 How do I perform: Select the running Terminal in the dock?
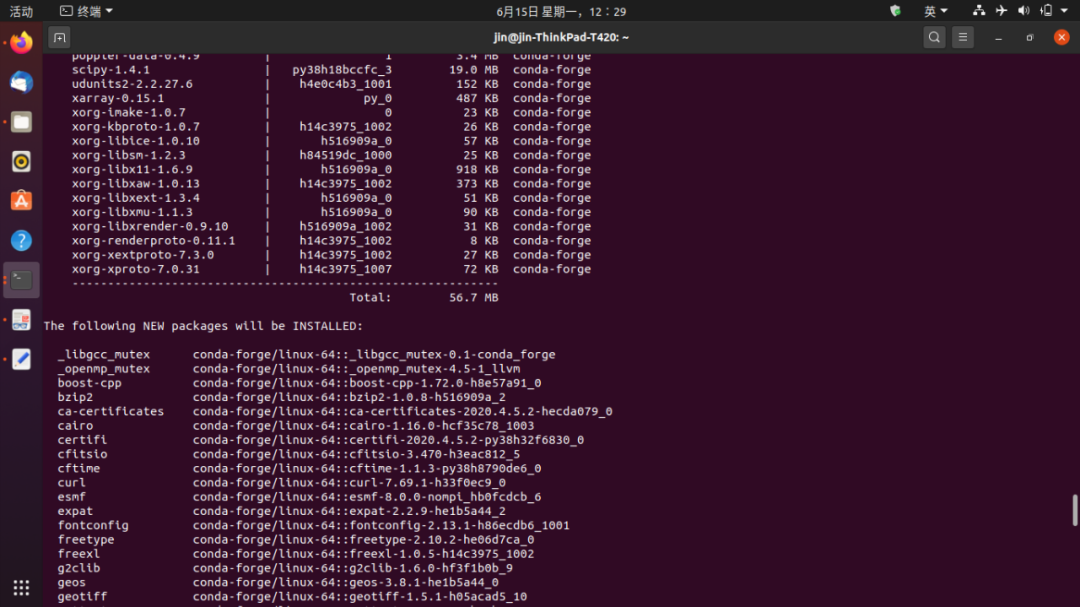click(21, 280)
